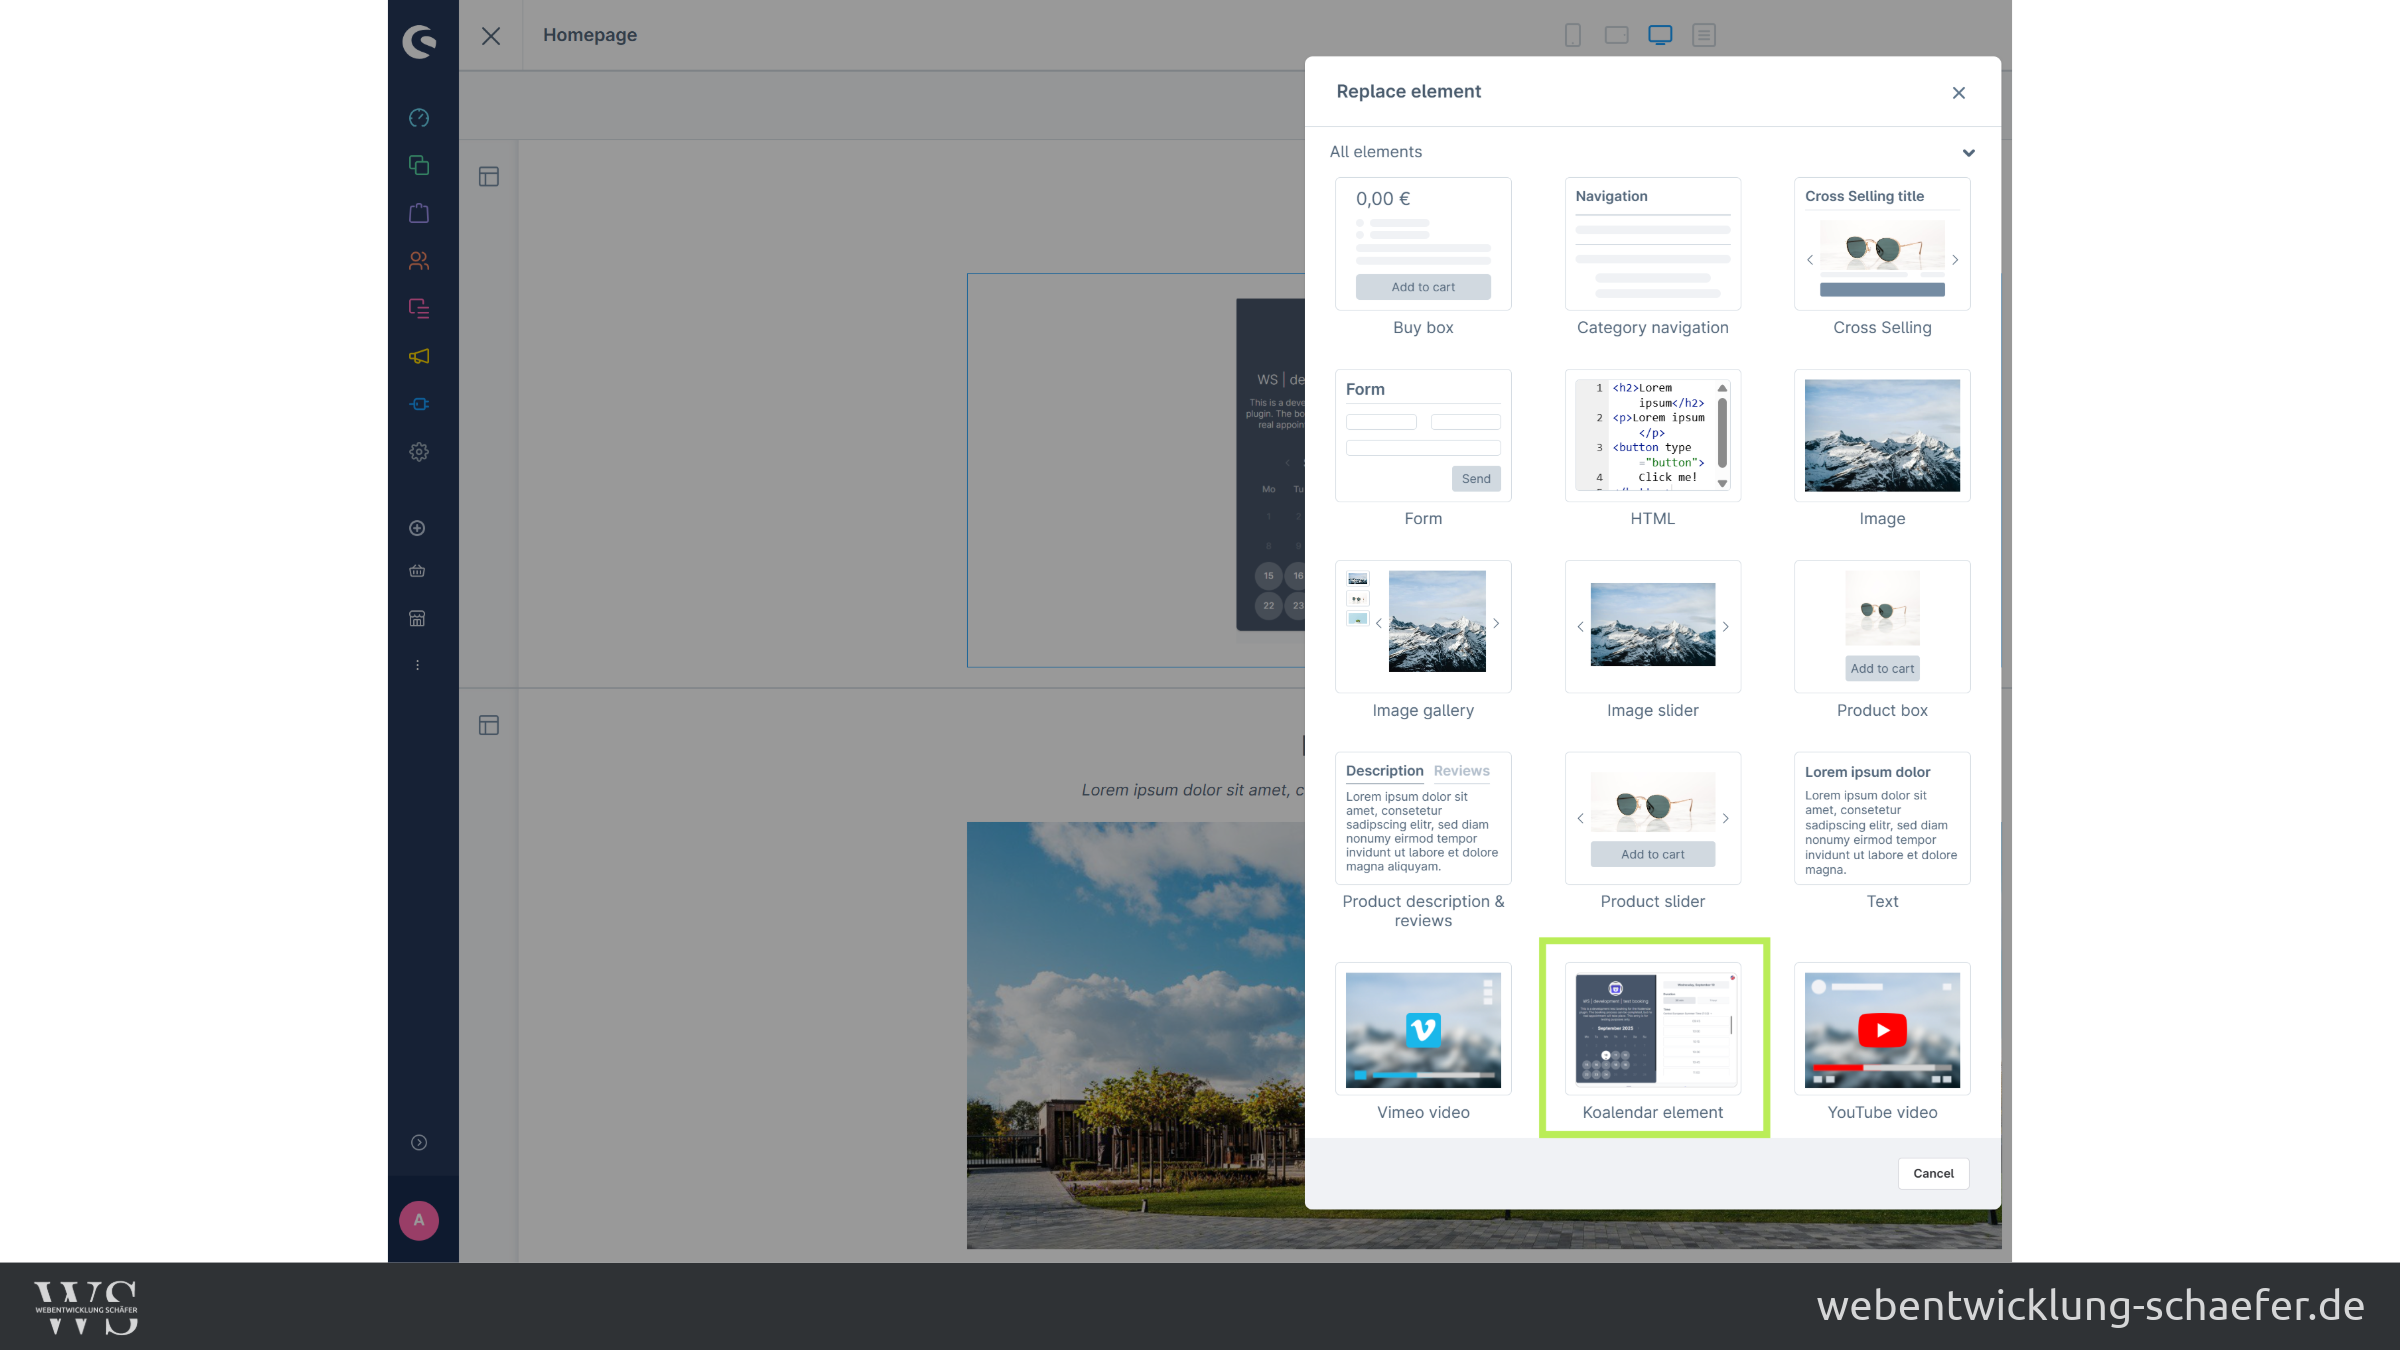Image resolution: width=2400 pixels, height=1350 pixels.
Task: Pick the HTML element
Action: pos(1652,435)
